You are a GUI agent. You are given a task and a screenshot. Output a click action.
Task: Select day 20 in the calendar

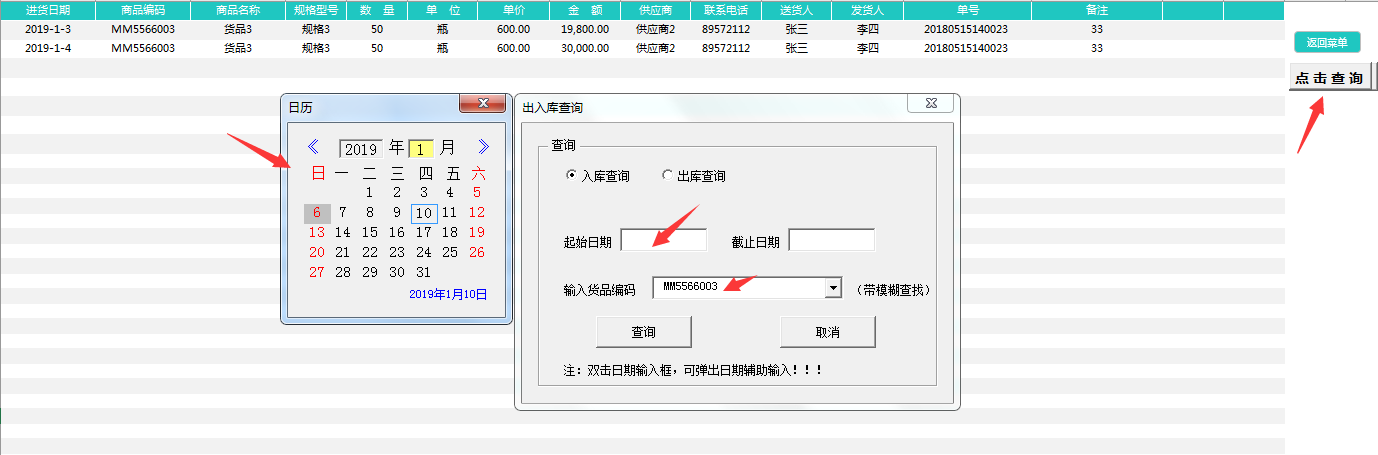point(317,252)
